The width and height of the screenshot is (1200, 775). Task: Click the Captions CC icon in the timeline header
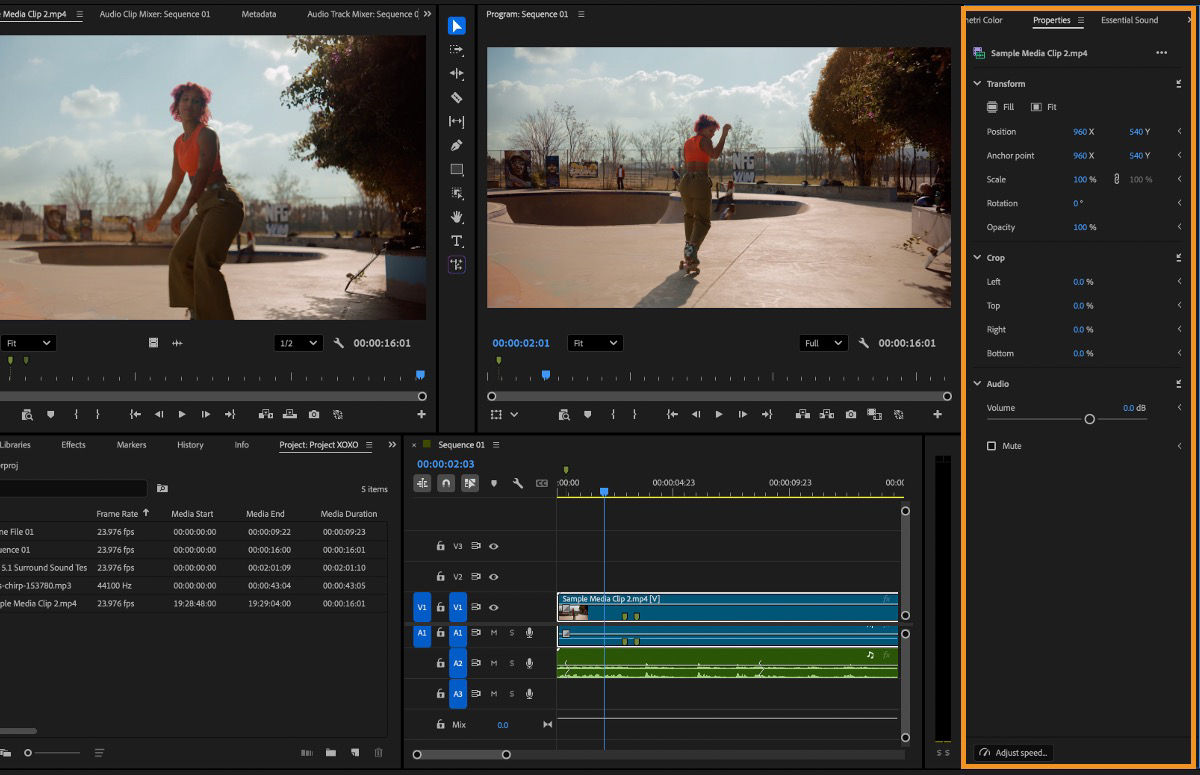tap(542, 482)
